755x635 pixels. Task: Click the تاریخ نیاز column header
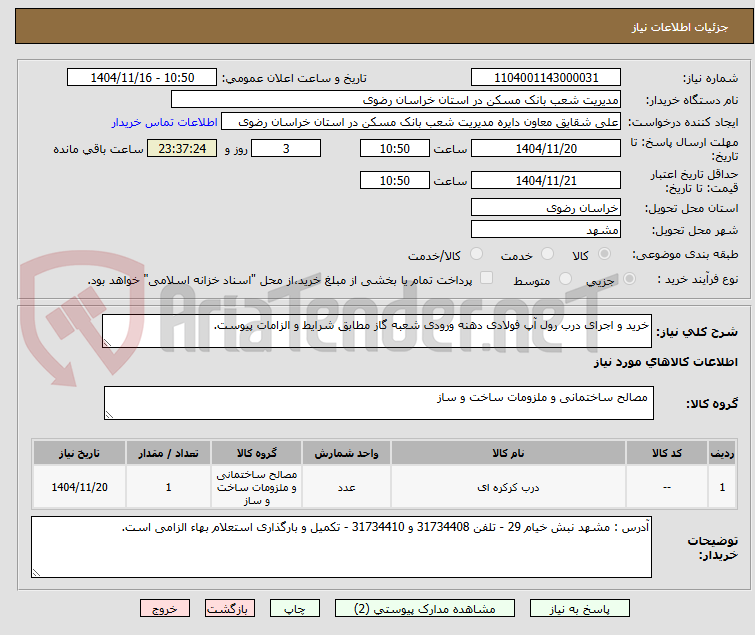point(79,453)
